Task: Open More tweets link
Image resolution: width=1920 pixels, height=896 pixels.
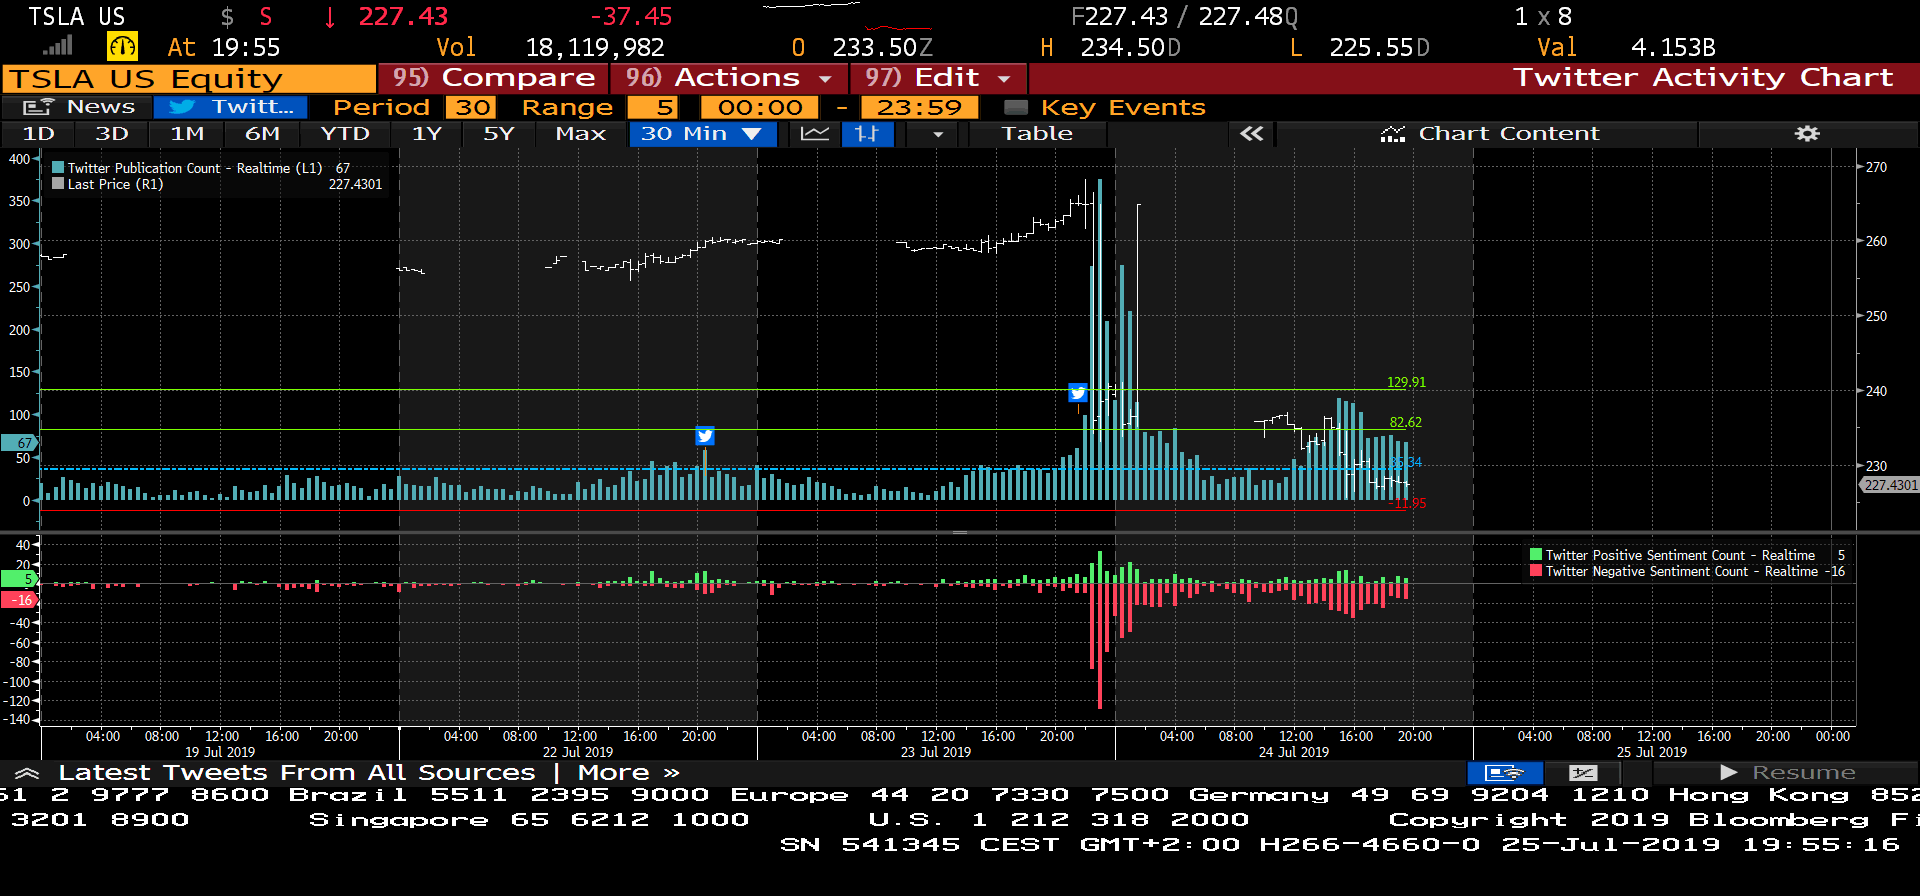Action: (x=629, y=773)
